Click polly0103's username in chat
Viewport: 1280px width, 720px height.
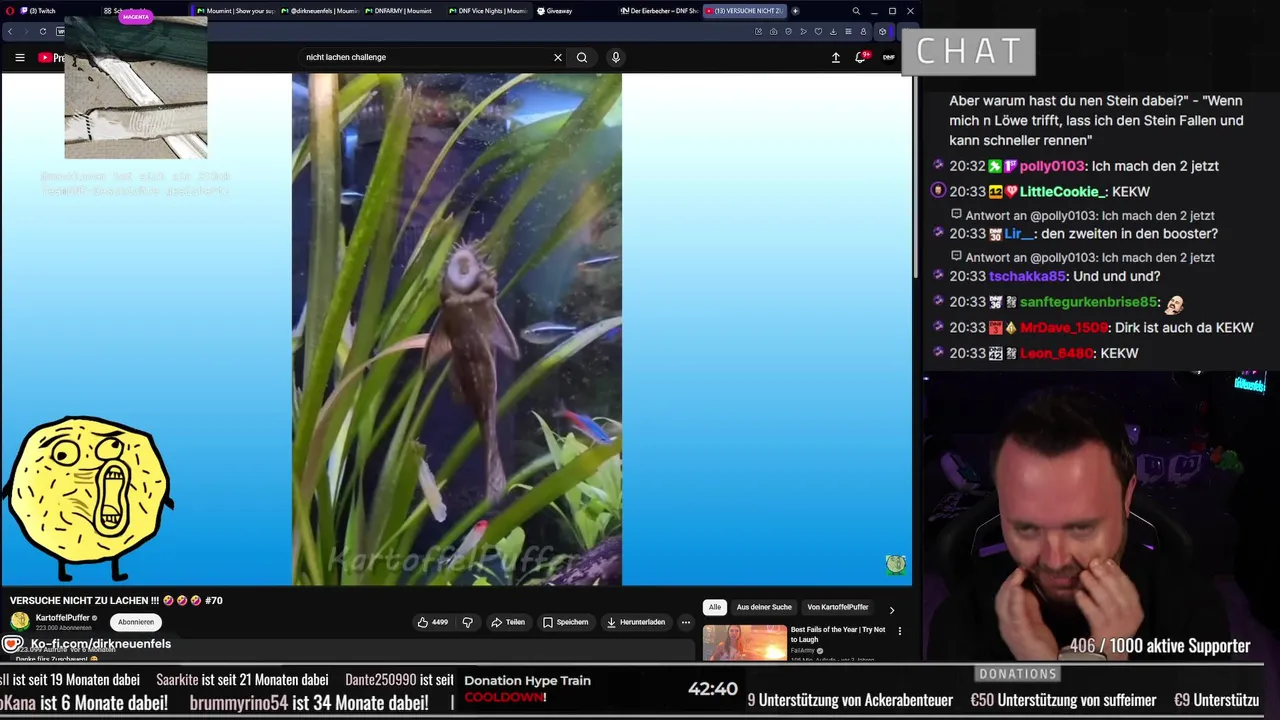pos(1052,166)
